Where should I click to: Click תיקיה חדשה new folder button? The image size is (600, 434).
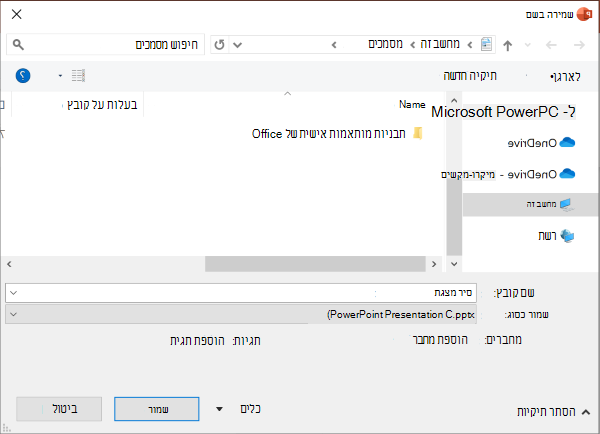[x=470, y=75]
